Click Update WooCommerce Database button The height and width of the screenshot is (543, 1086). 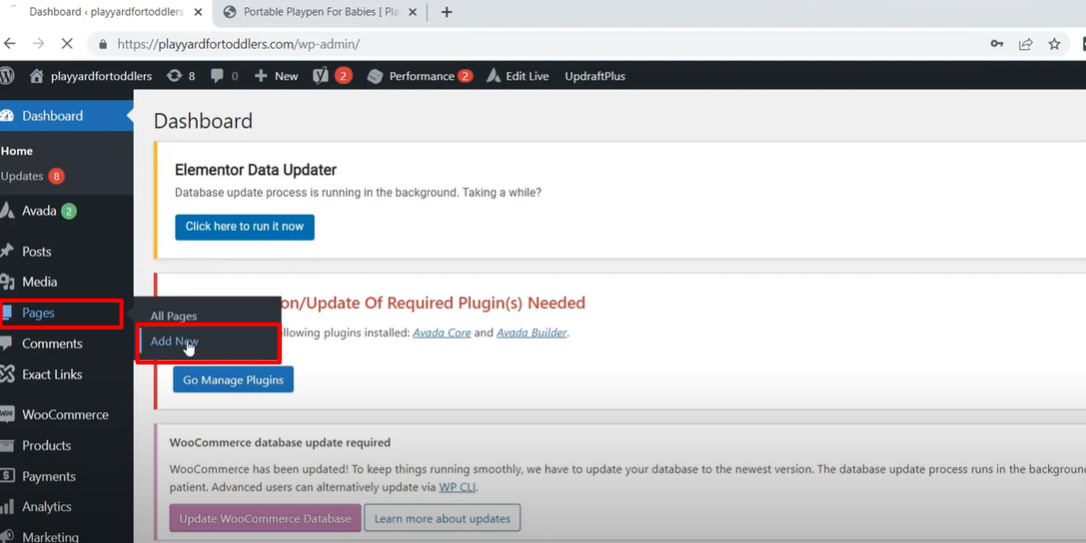pyautogui.click(x=265, y=518)
